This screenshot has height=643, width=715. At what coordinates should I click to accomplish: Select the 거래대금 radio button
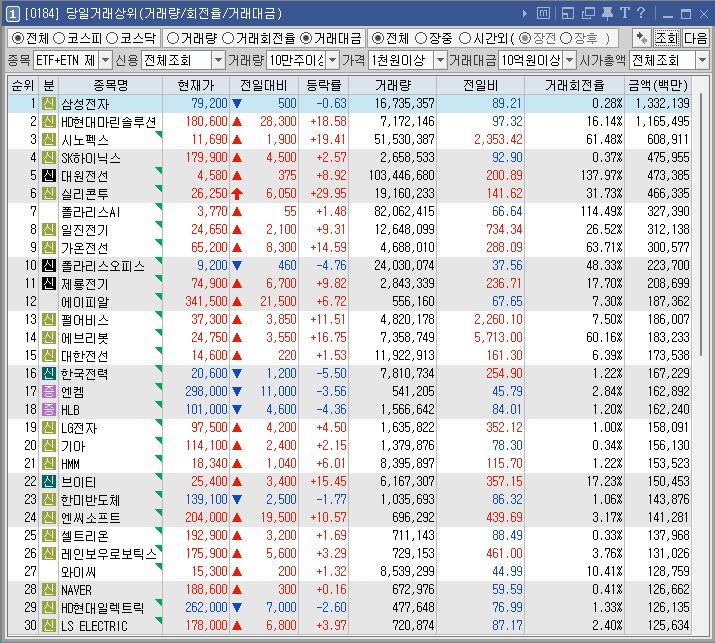click(306, 38)
